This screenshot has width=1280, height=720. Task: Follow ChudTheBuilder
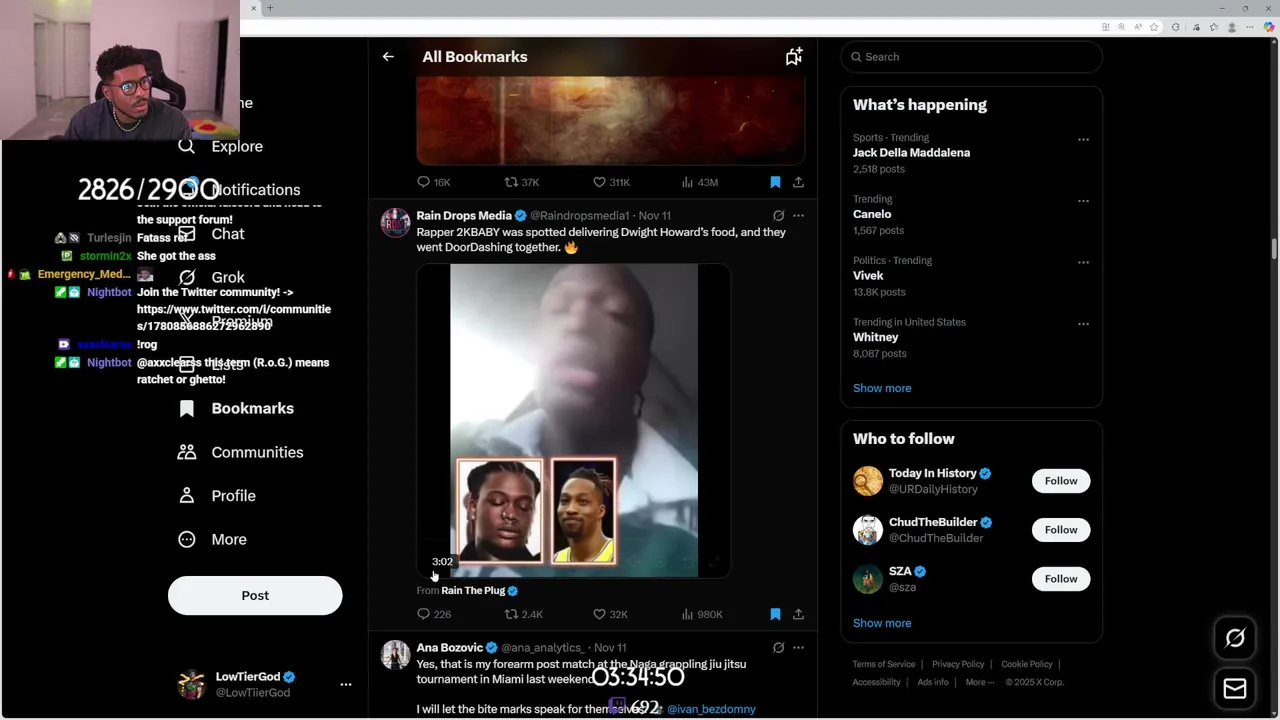[x=1061, y=530]
